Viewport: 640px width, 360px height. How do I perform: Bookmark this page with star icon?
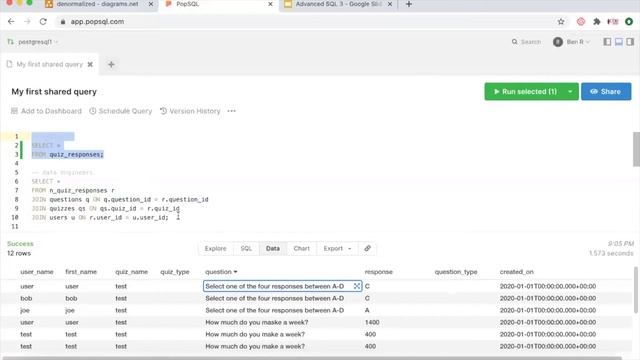pos(561,22)
